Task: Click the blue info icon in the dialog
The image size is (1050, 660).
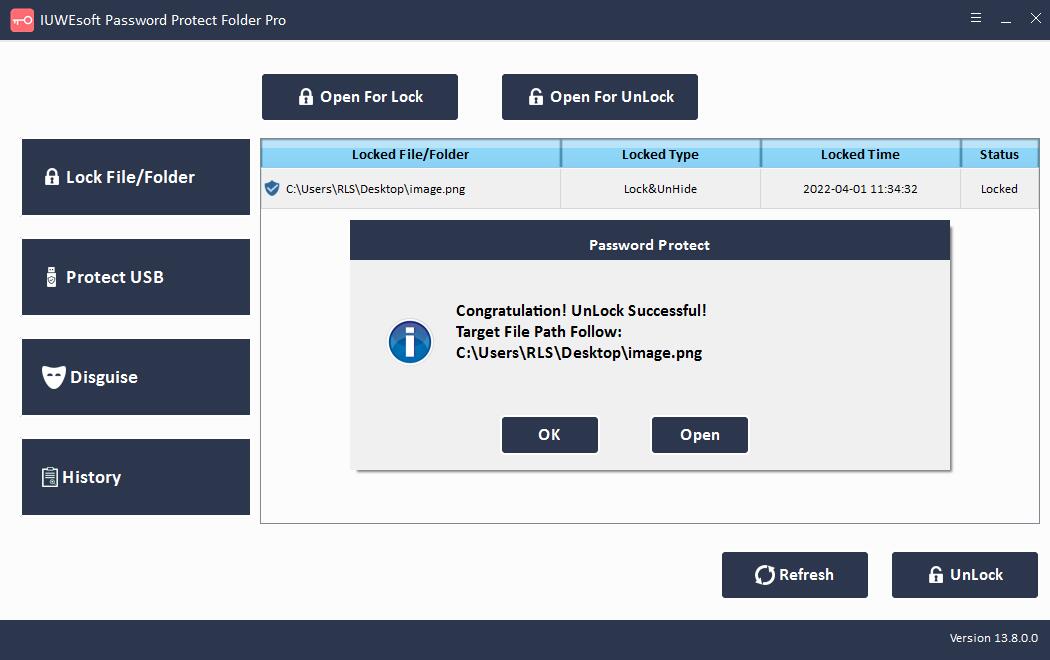Action: click(x=410, y=342)
